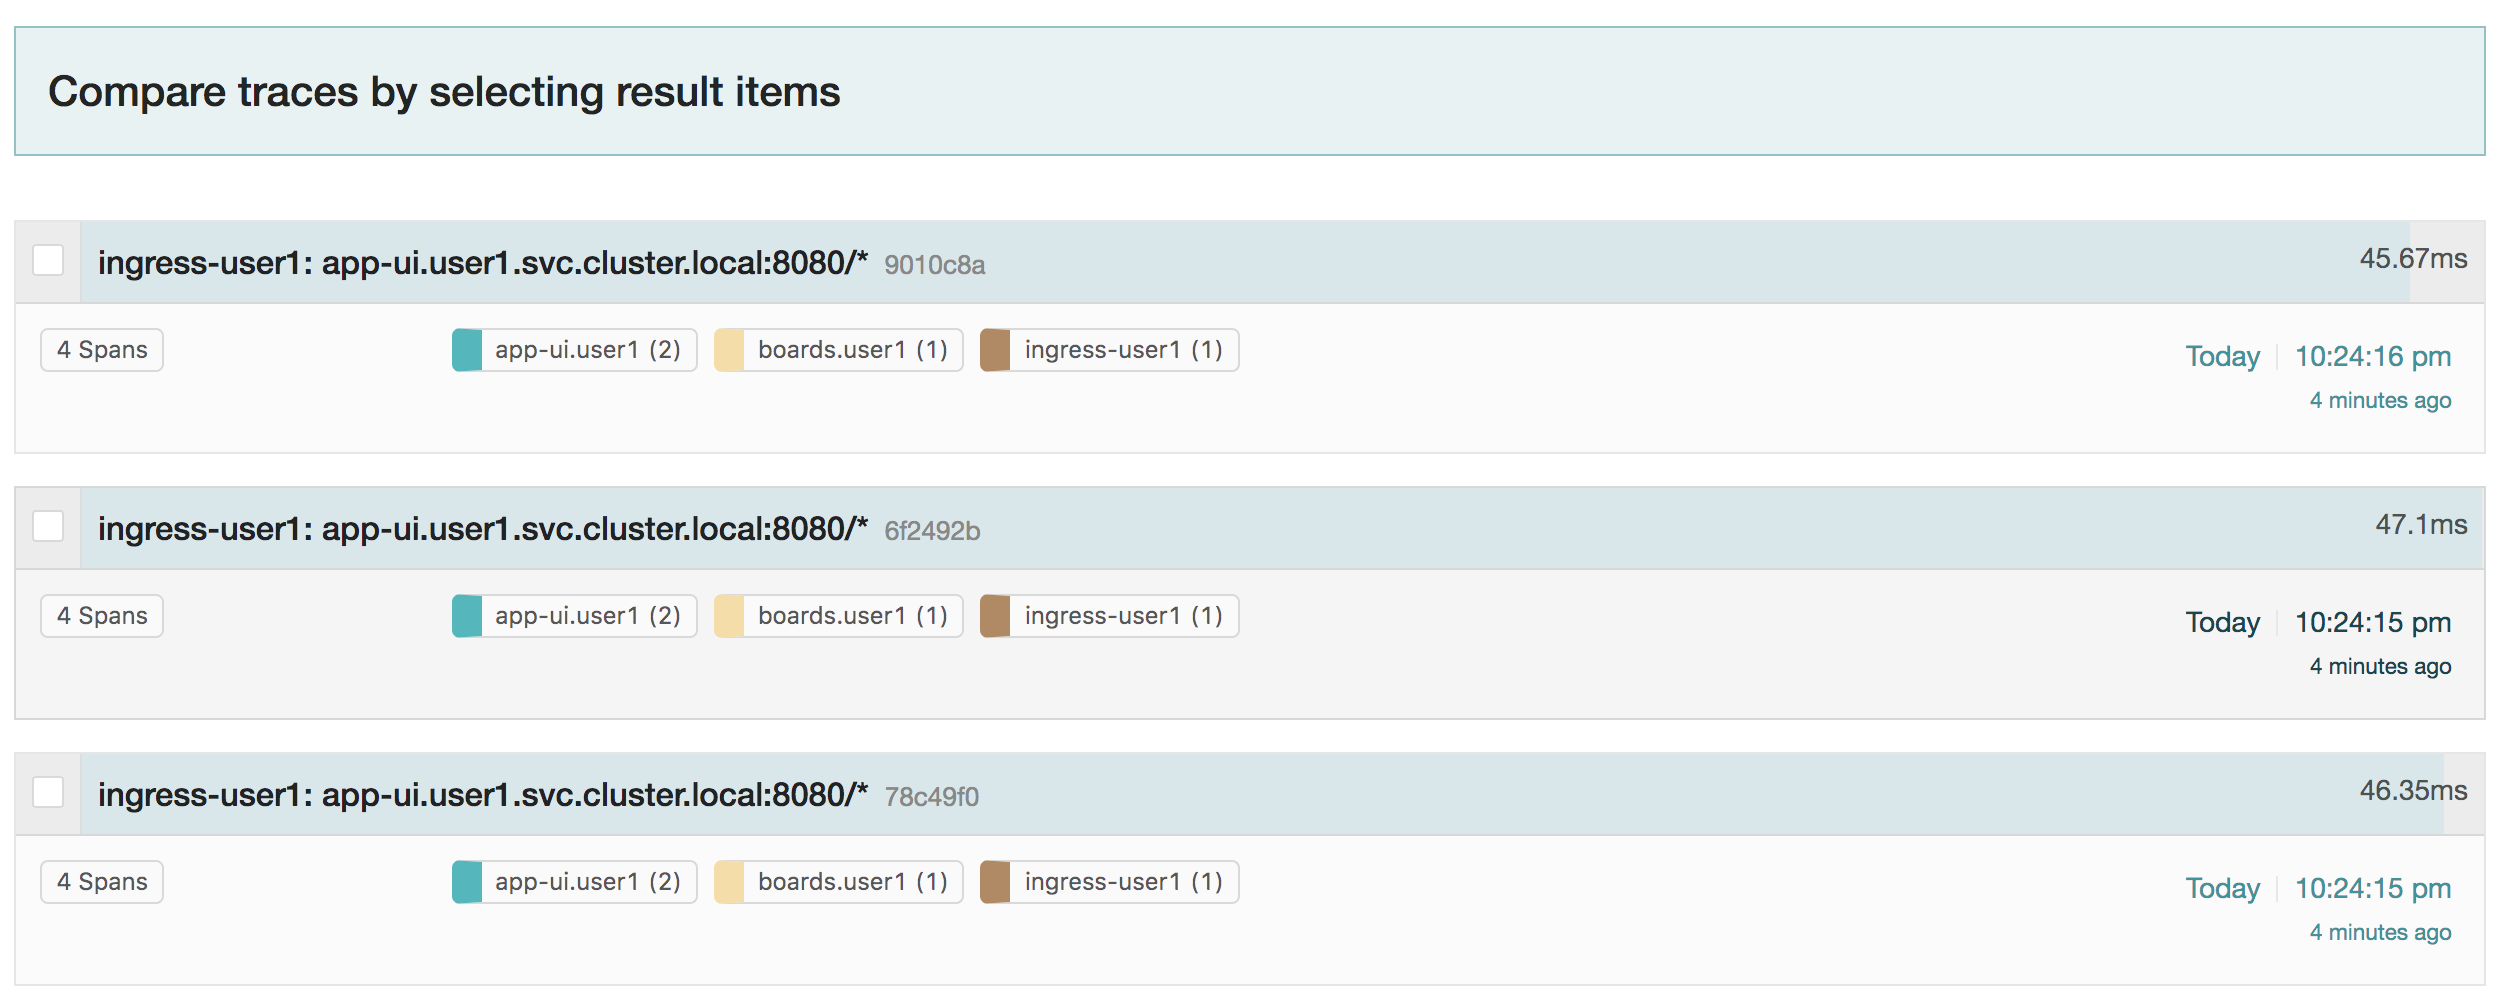Click the 45.67ms duration label
This screenshot has height=1000, width=2508.
coord(2413,259)
